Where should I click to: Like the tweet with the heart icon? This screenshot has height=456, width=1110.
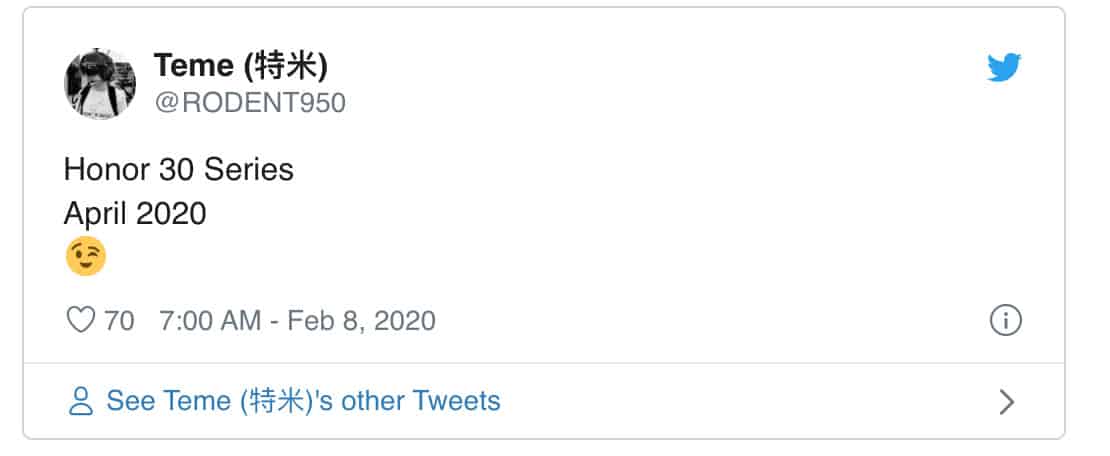click(x=79, y=320)
